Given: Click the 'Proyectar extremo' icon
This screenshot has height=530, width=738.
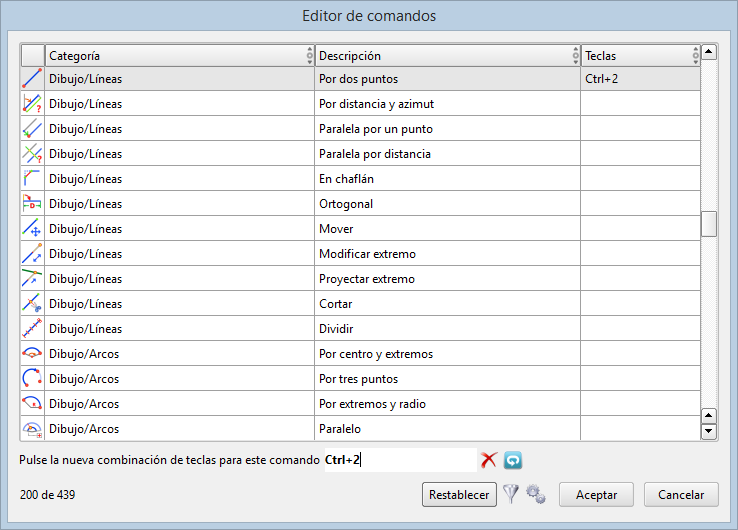Looking at the screenshot, I should coord(32,278).
